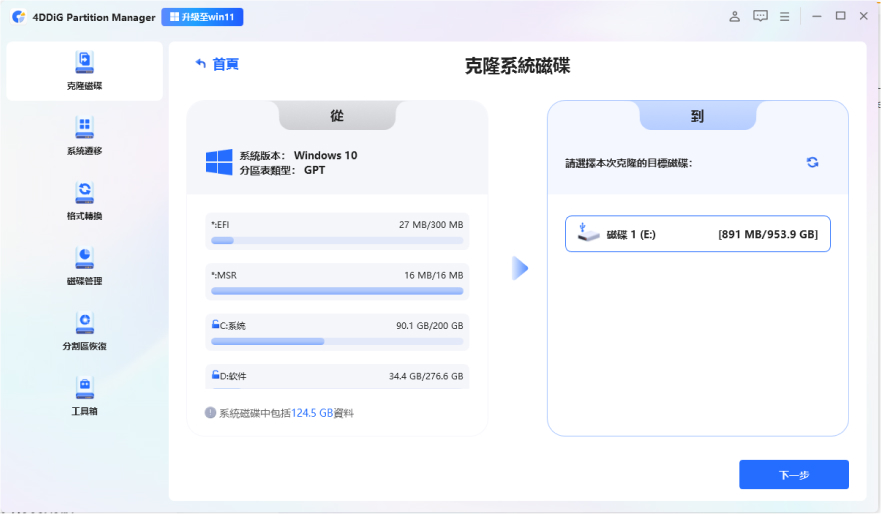Open the feedback message icon

(760, 16)
